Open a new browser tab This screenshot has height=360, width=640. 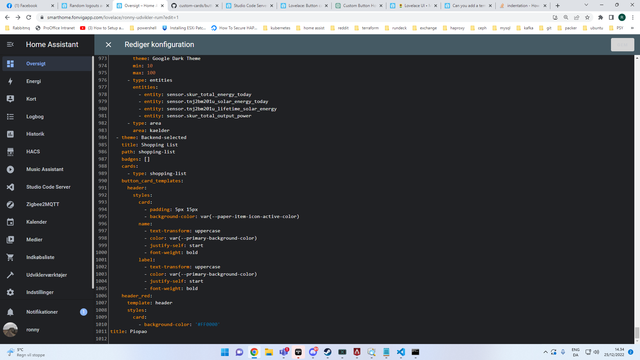[x=558, y=6]
